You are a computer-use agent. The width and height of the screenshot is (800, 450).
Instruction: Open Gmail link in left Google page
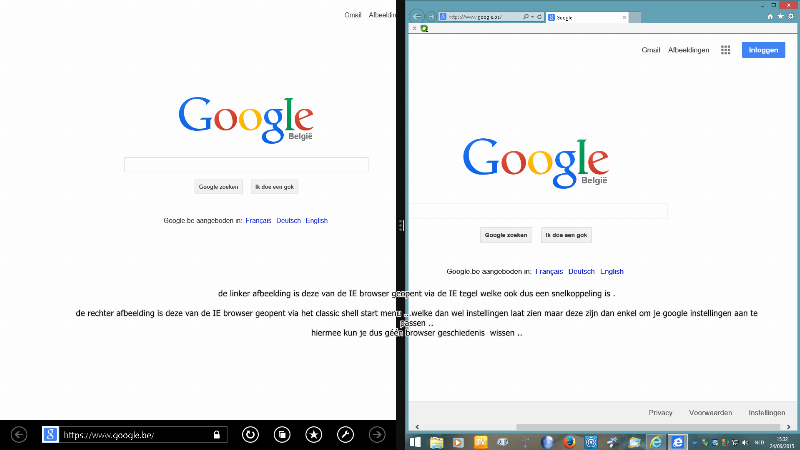click(x=353, y=15)
